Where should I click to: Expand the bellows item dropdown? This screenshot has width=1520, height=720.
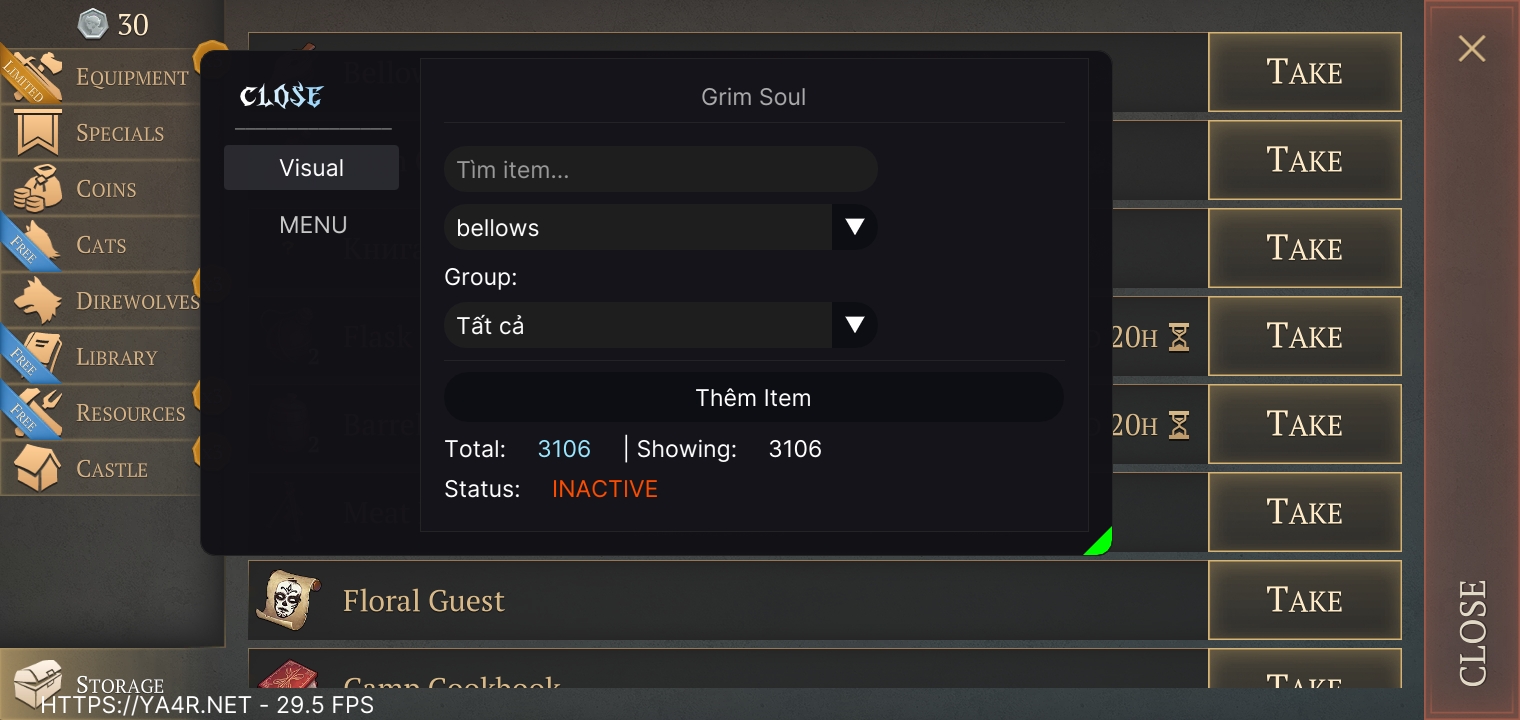pyautogui.click(x=854, y=227)
